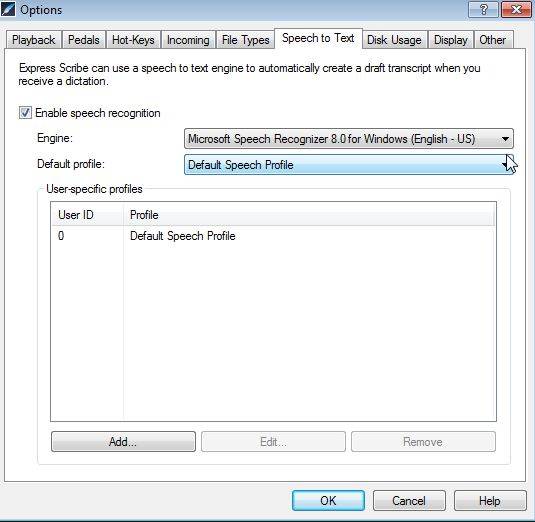Go to the Hot-Keys tab
The width and height of the screenshot is (535, 522).
[x=133, y=40]
